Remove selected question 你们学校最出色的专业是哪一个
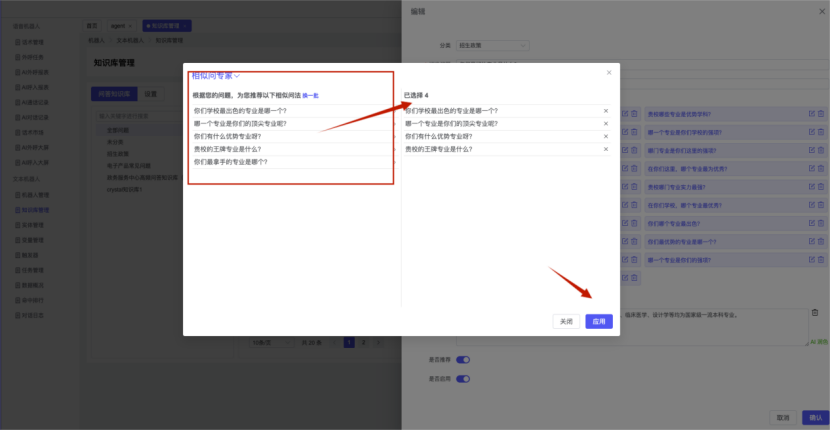The width and height of the screenshot is (830, 430). (605, 111)
